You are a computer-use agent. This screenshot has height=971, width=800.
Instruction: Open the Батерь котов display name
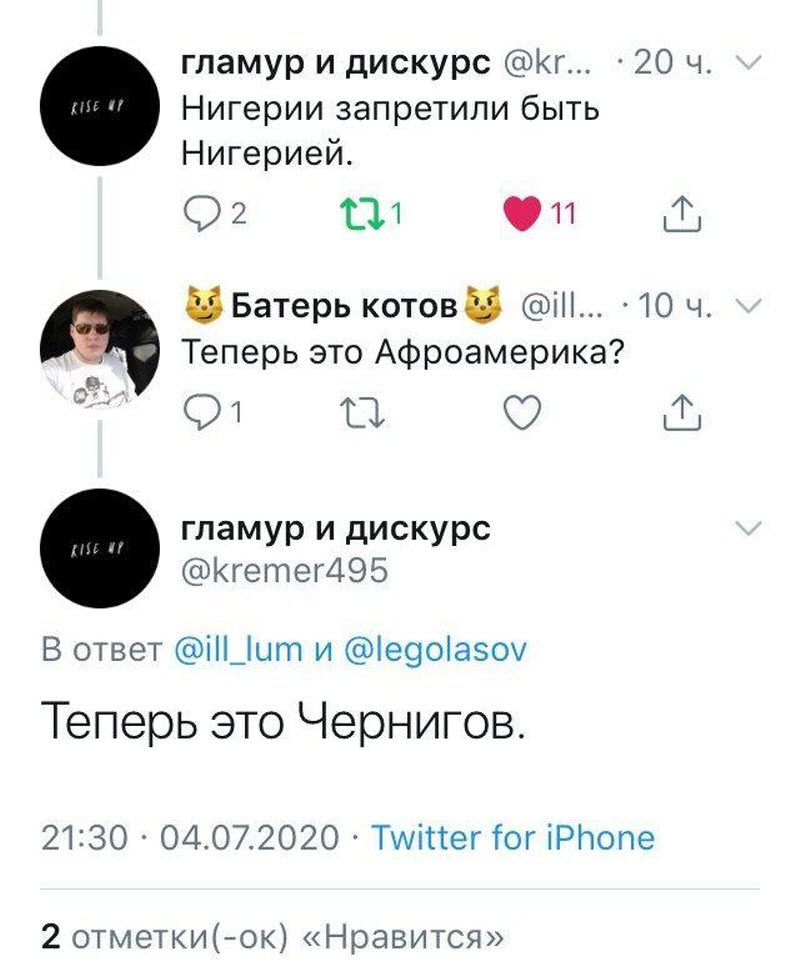pyautogui.click(x=344, y=305)
